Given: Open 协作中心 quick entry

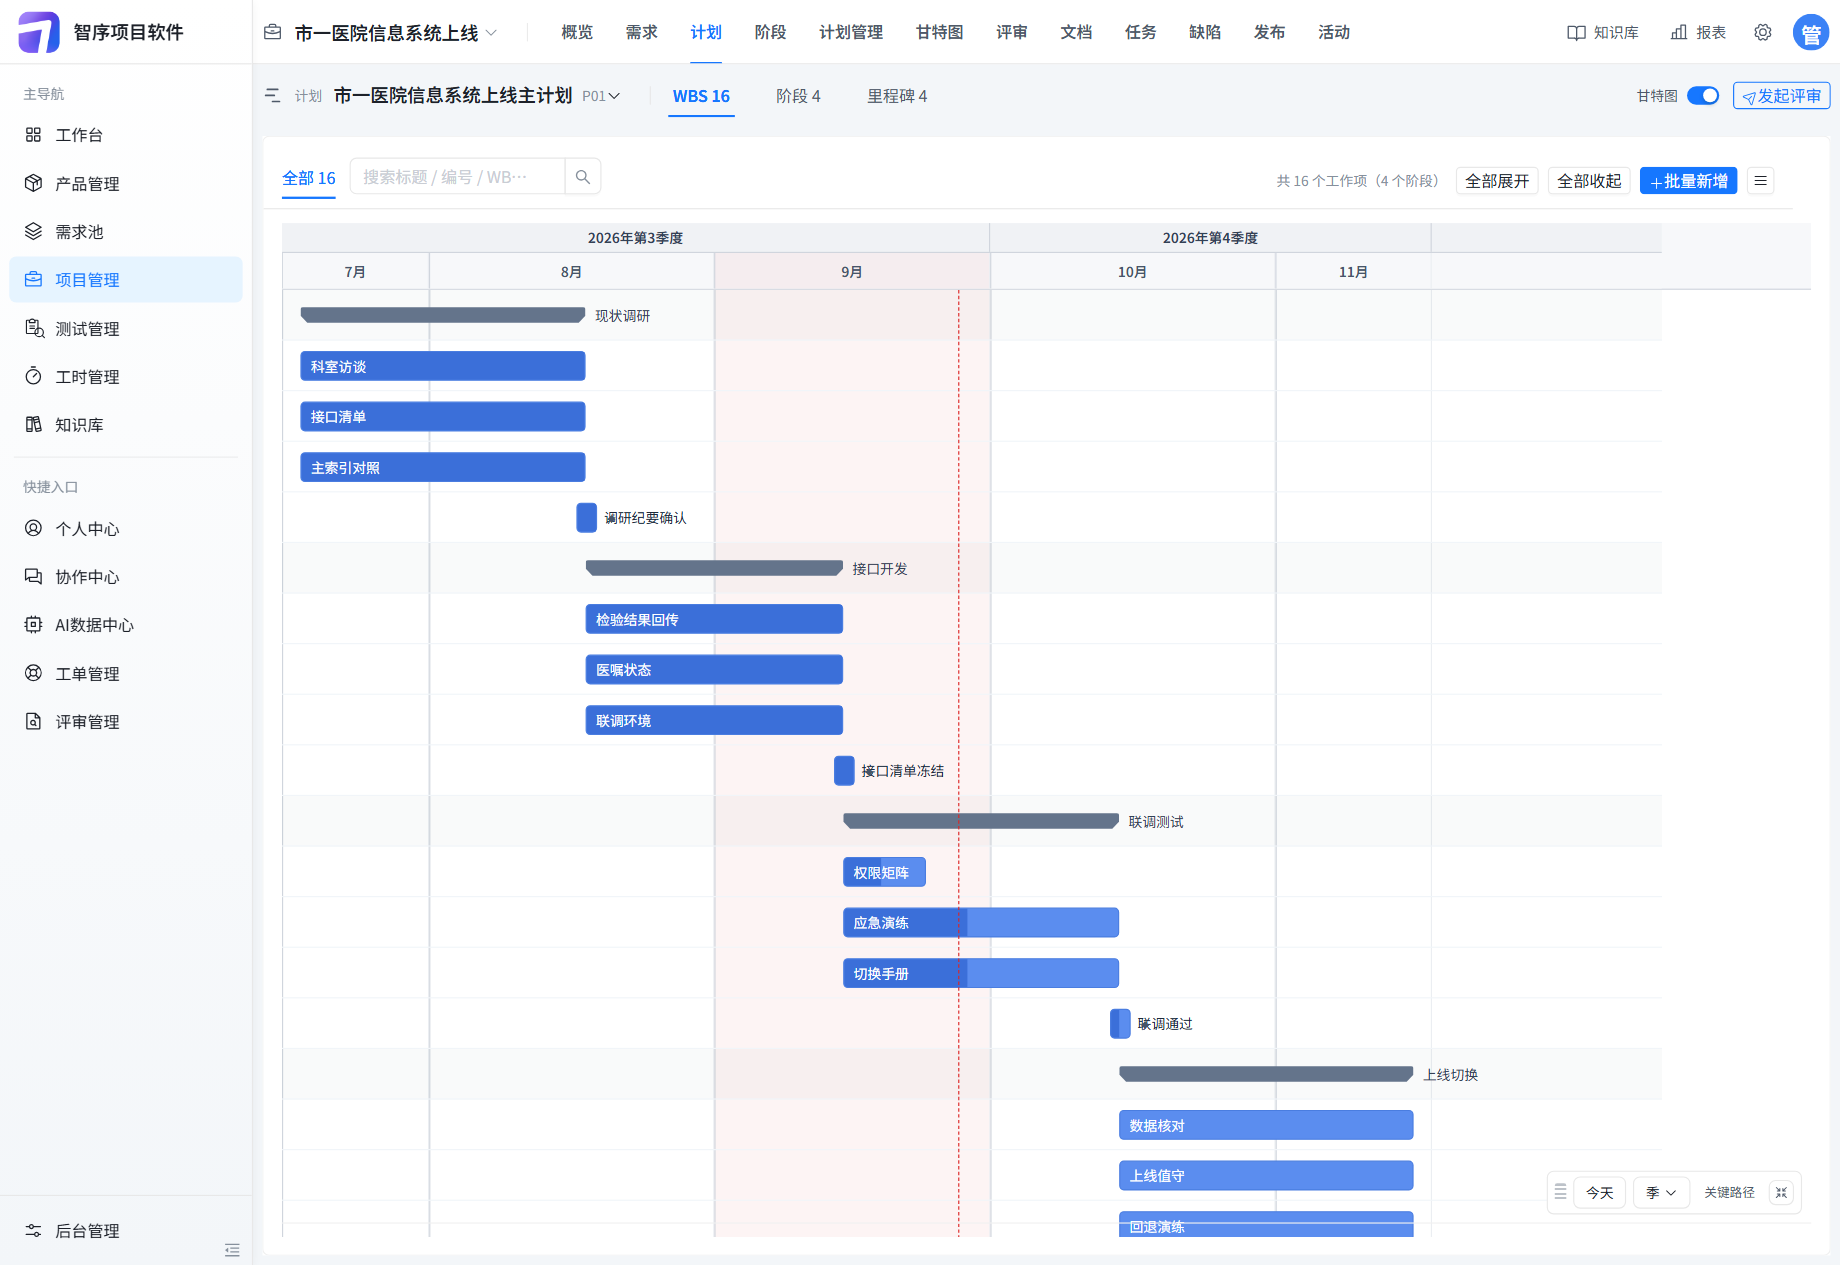Looking at the screenshot, I should [125, 577].
